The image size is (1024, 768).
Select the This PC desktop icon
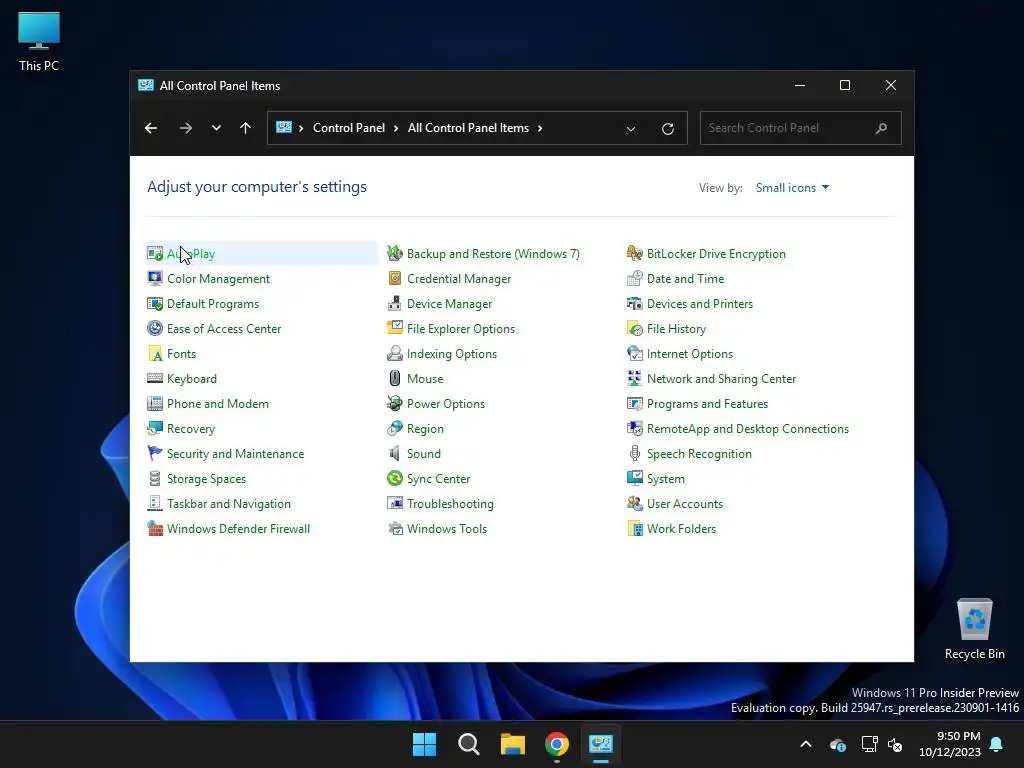click(x=39, y=41)
